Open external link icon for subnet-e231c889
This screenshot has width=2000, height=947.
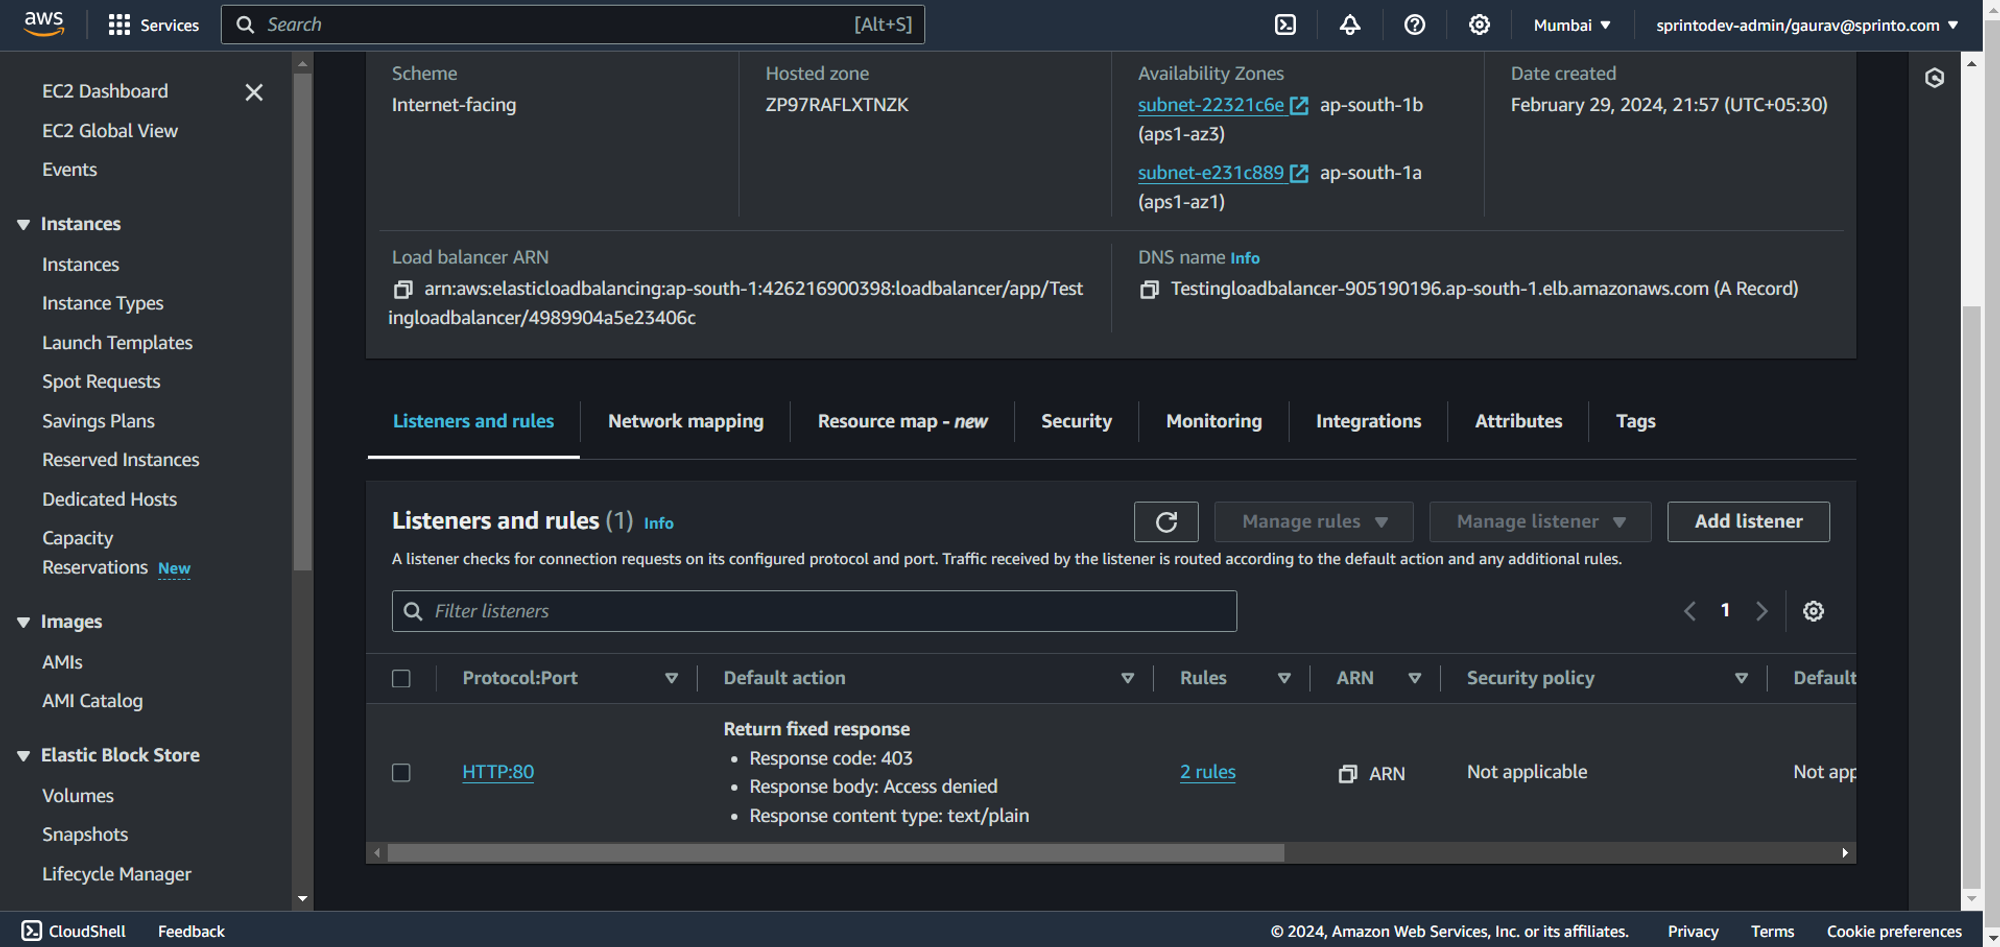(x=1299, y=173)
